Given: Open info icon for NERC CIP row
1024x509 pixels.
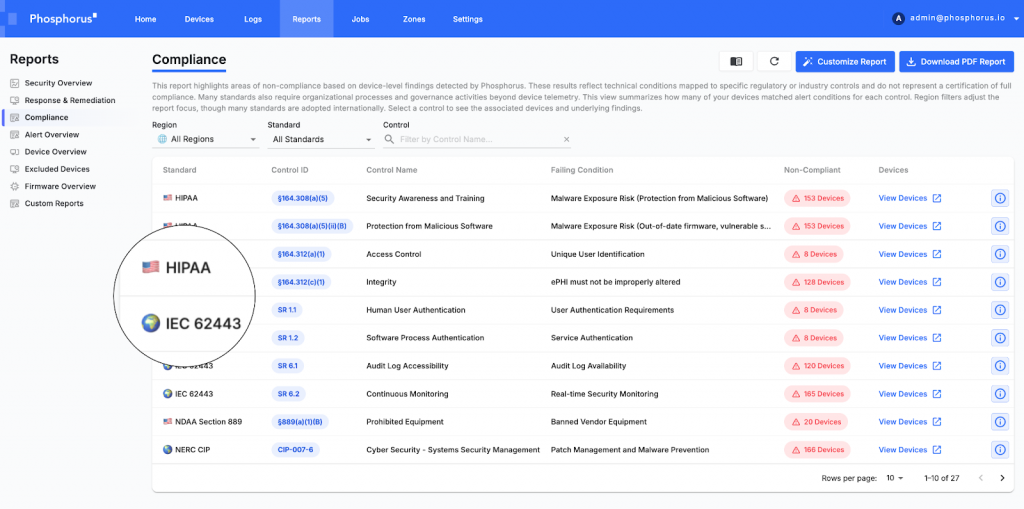Looking at the screenshot, I should 999,450.
